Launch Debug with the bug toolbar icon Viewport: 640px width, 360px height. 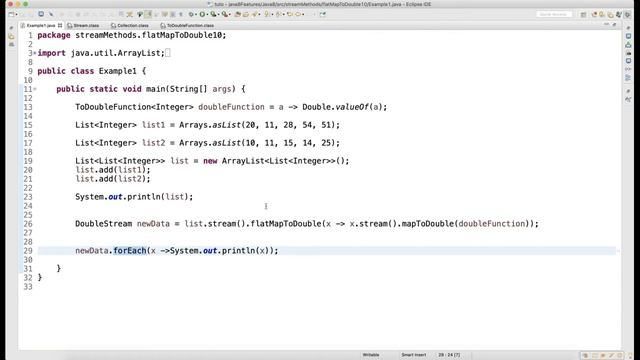(x=191, y=14)
